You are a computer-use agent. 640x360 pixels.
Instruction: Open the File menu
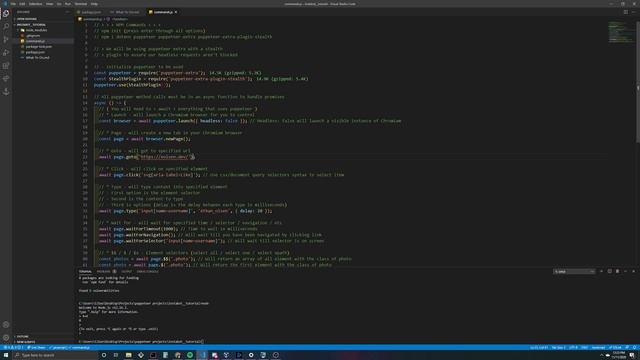pos(13,4)
